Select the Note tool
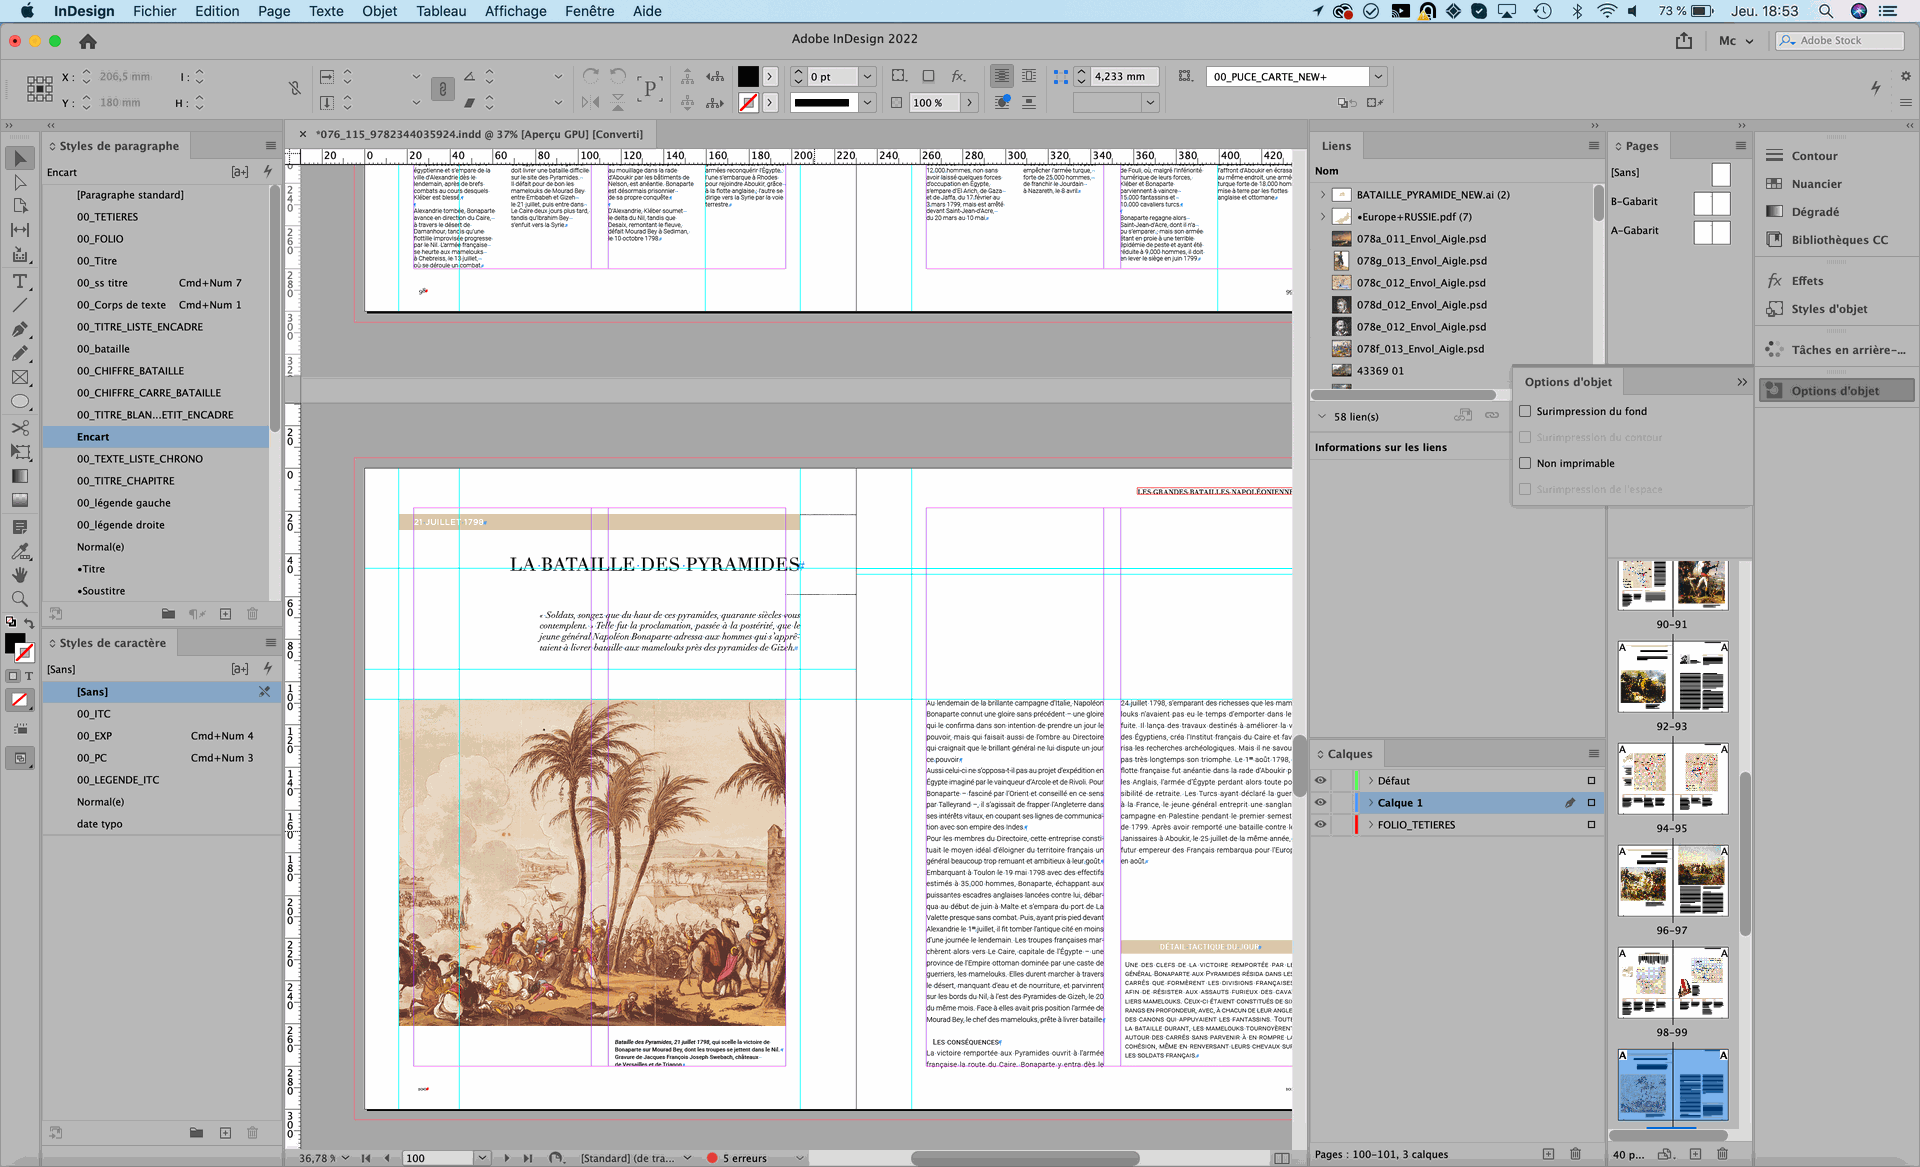The image size is (1920, 1167). tap(20, 527)
